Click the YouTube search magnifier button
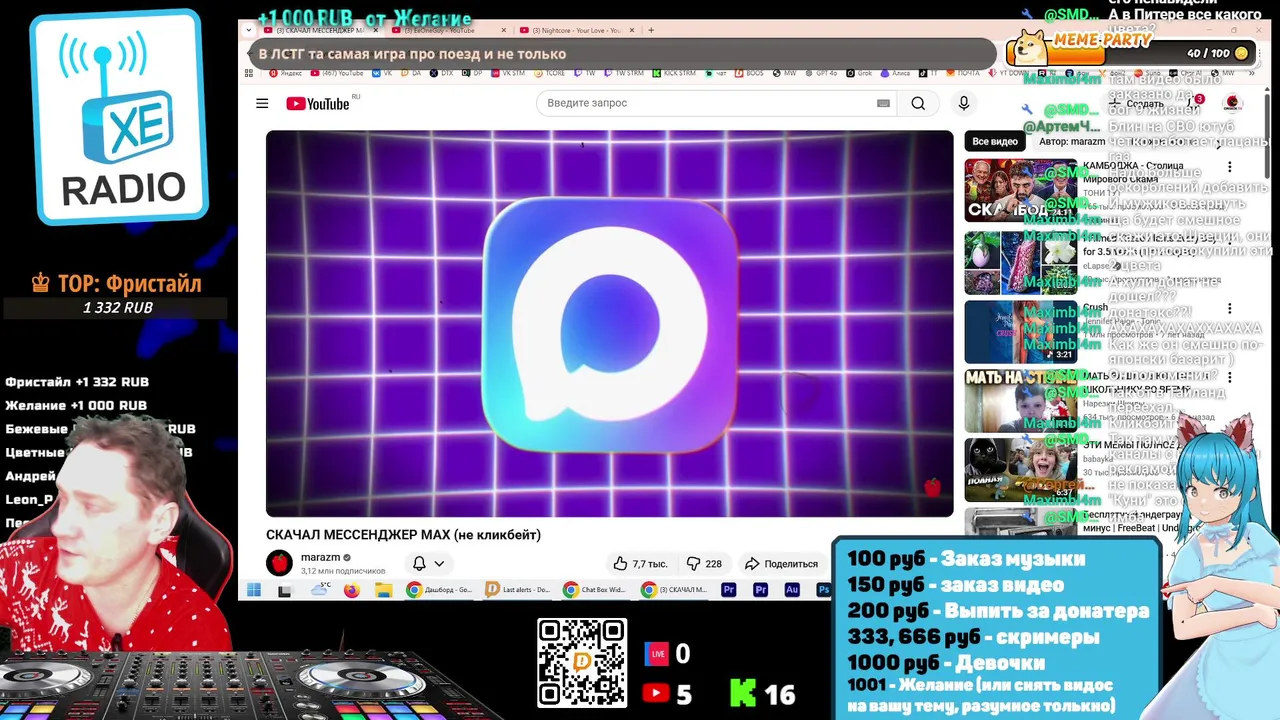 (918, 103)
